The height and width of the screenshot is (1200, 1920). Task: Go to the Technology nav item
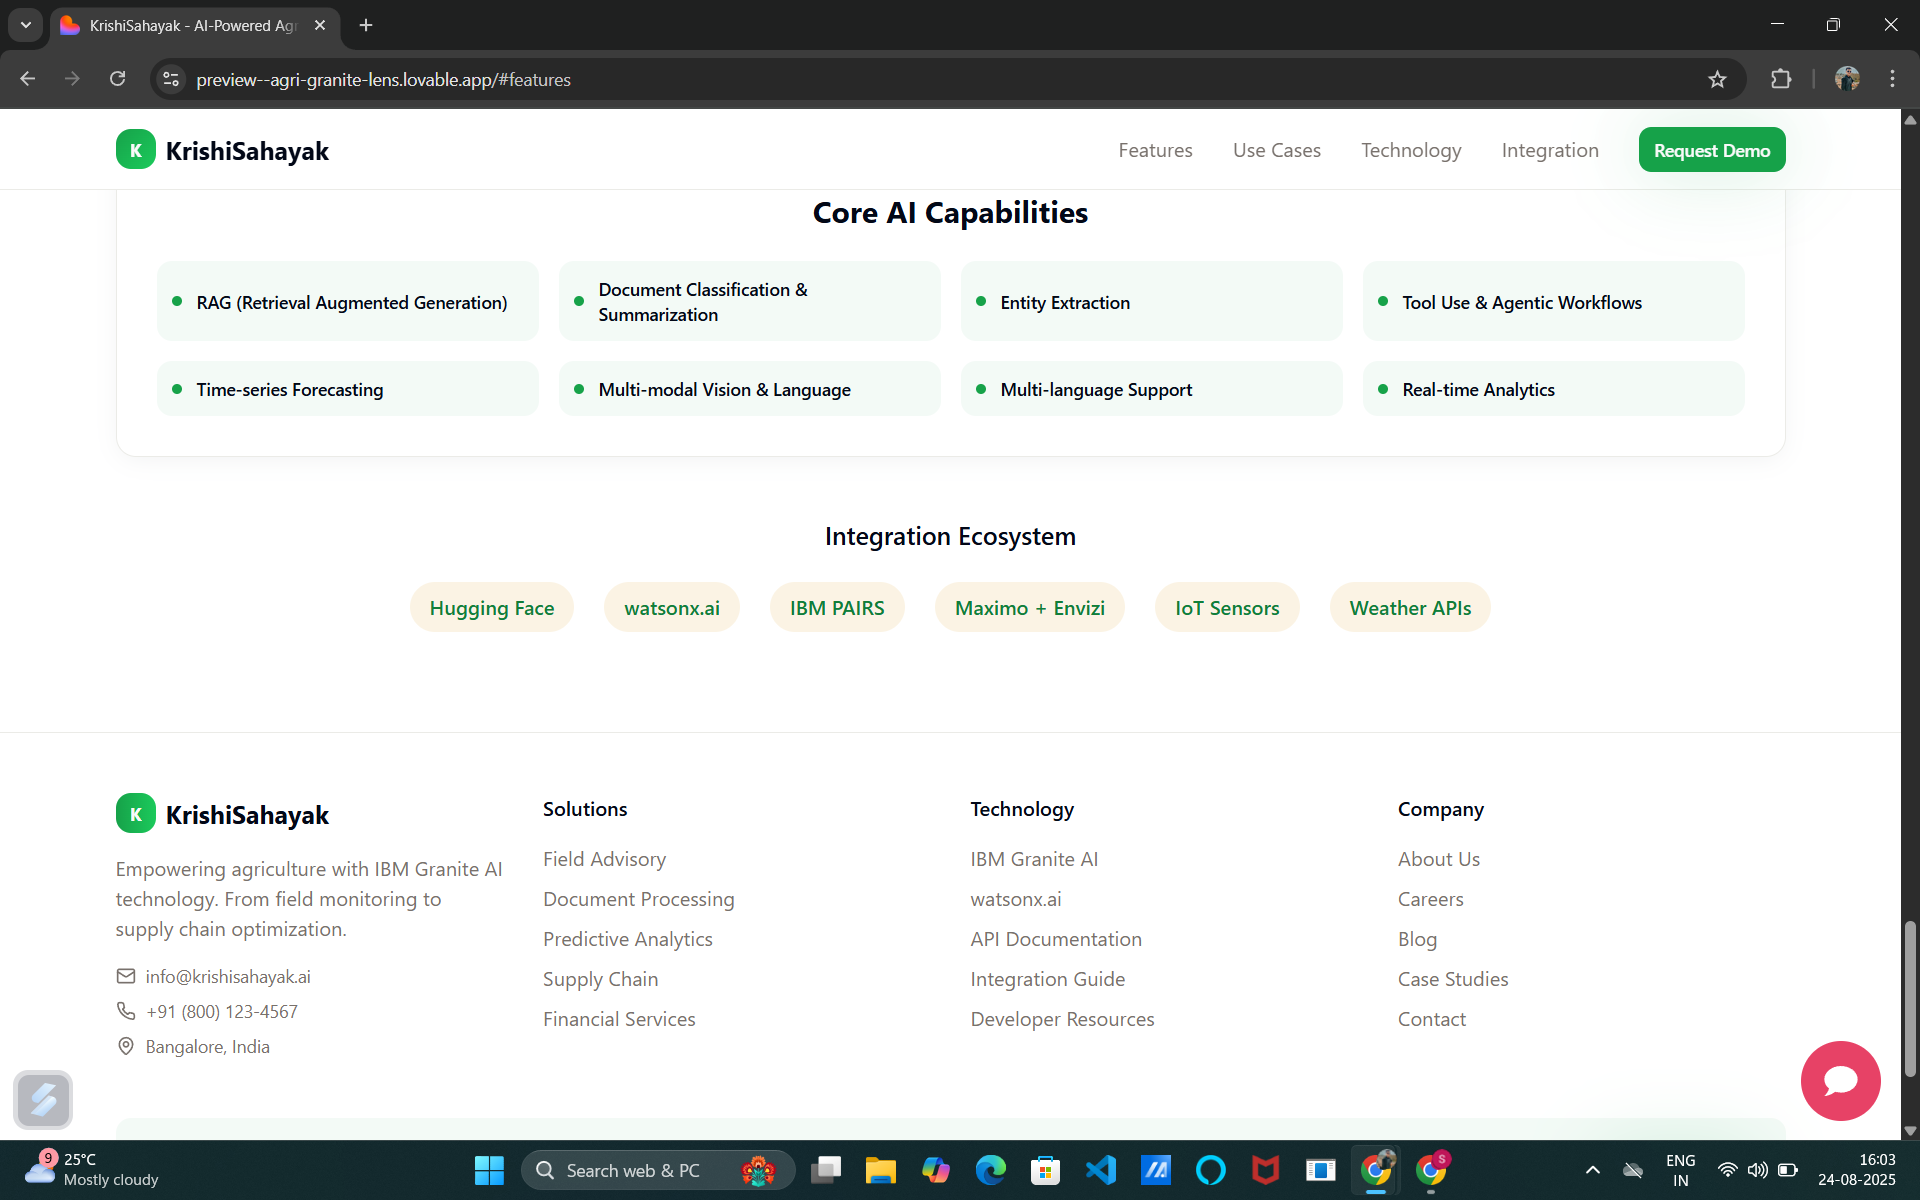[x=1410, y=150]
